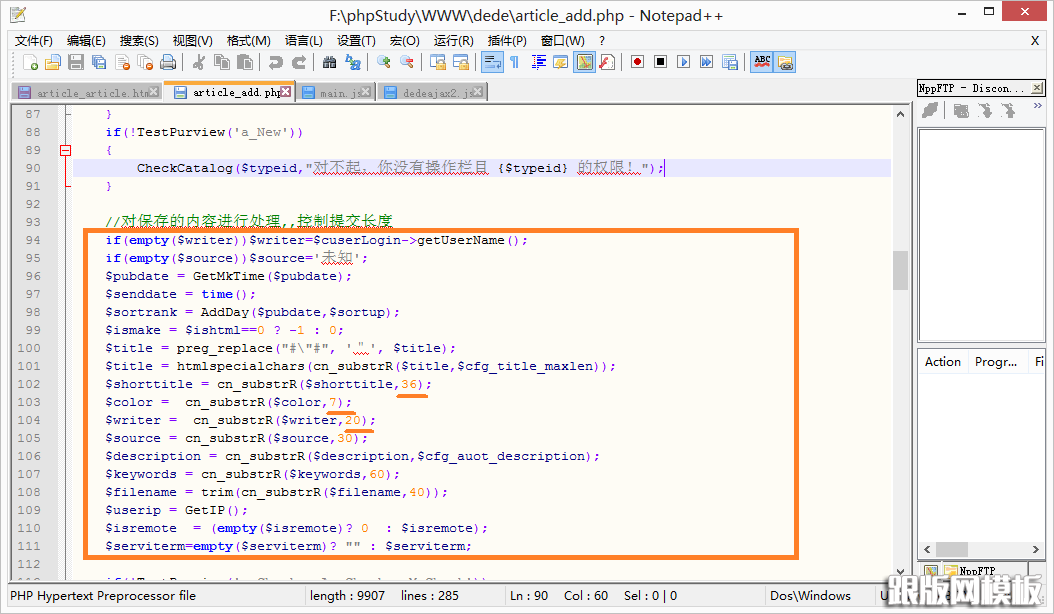Switch to the Action tab in the lower panel
The image size is (1054, 614).
(x=942, y=361)
